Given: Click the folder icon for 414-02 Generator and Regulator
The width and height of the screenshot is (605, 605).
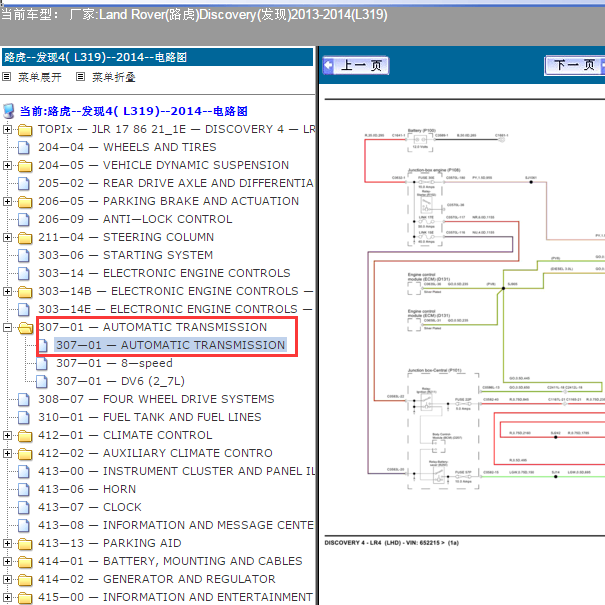Looking at the screenshot, I should tap(25, 580).
